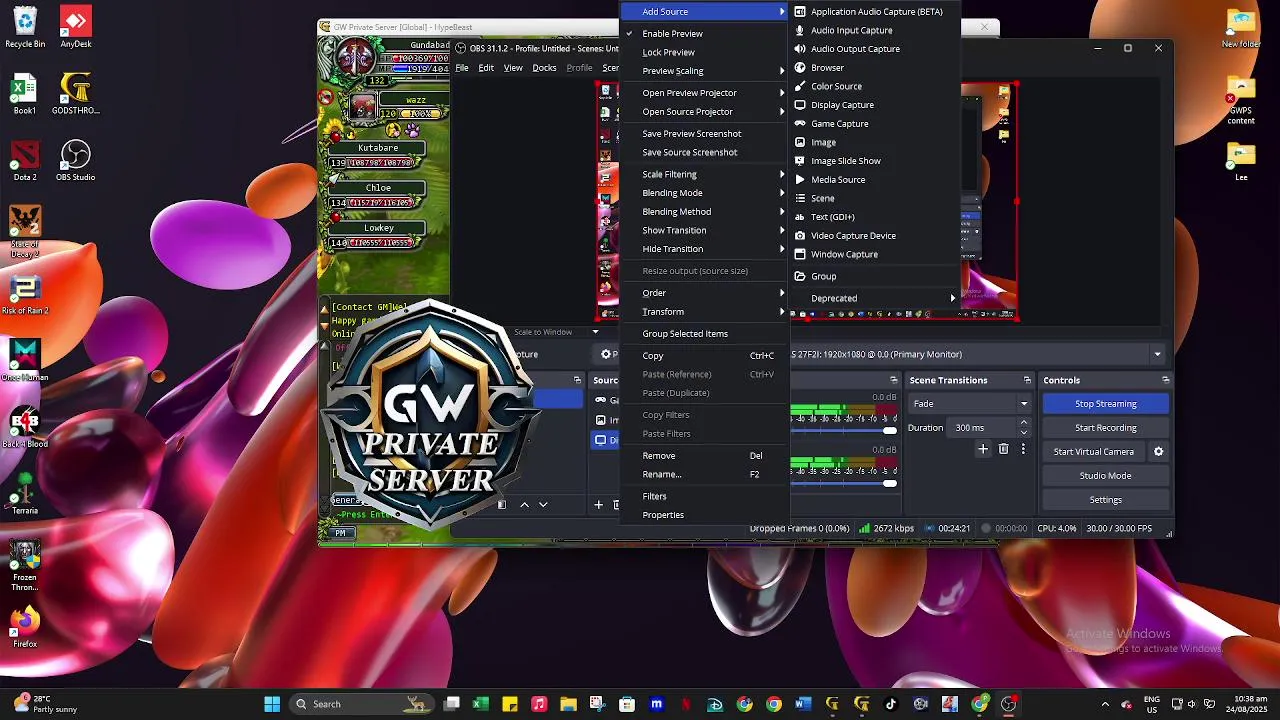Expand the Transform submenu

pyautogui.click(x=705, y=312)
